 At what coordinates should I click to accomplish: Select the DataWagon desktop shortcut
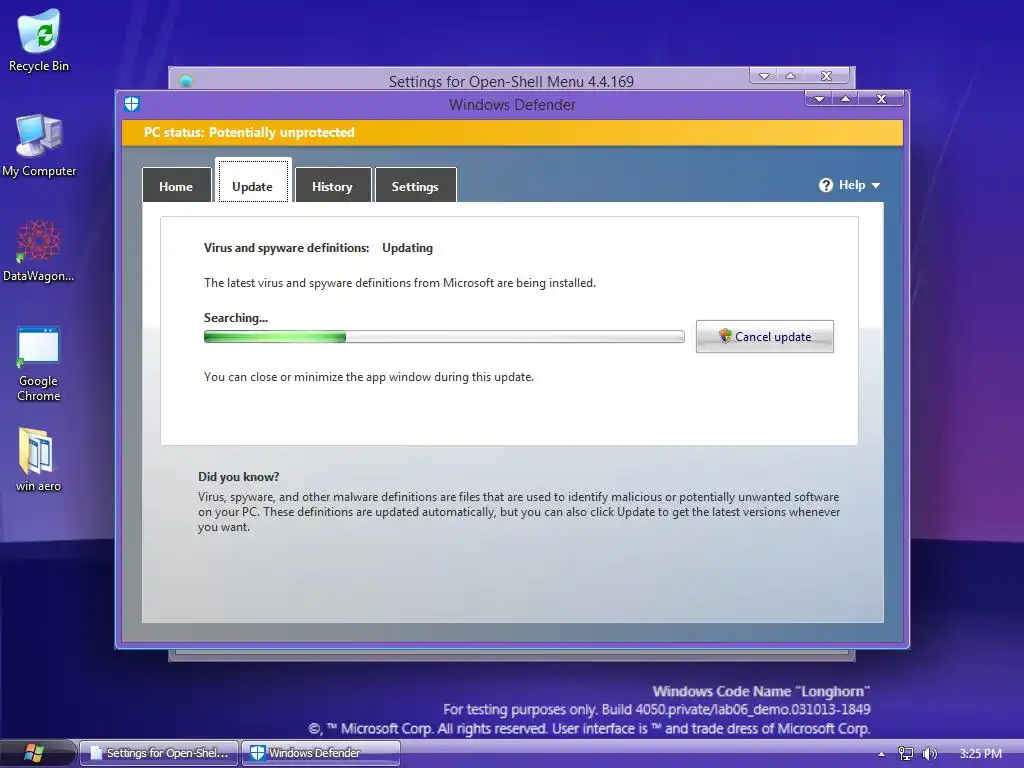(39, 251)
